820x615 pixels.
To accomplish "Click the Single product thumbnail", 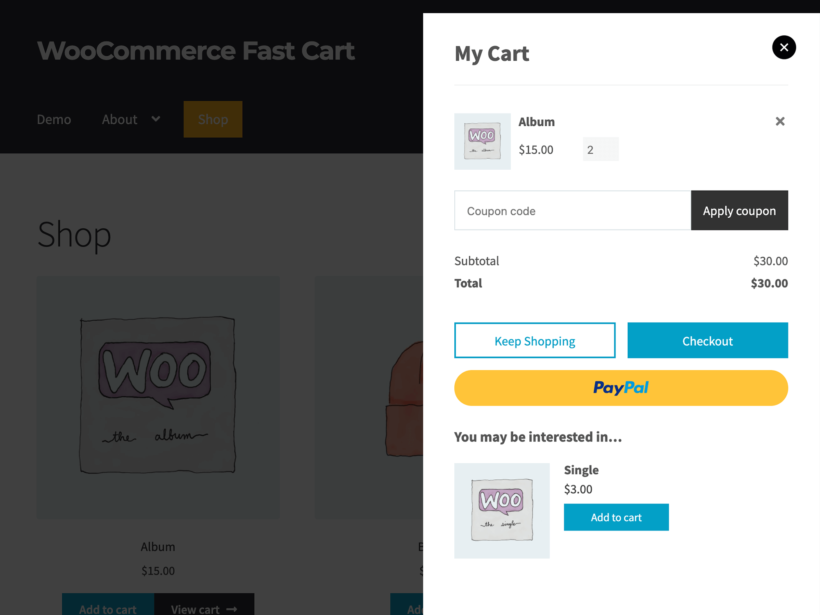I will pyautogui.click(x=501, y=510).
